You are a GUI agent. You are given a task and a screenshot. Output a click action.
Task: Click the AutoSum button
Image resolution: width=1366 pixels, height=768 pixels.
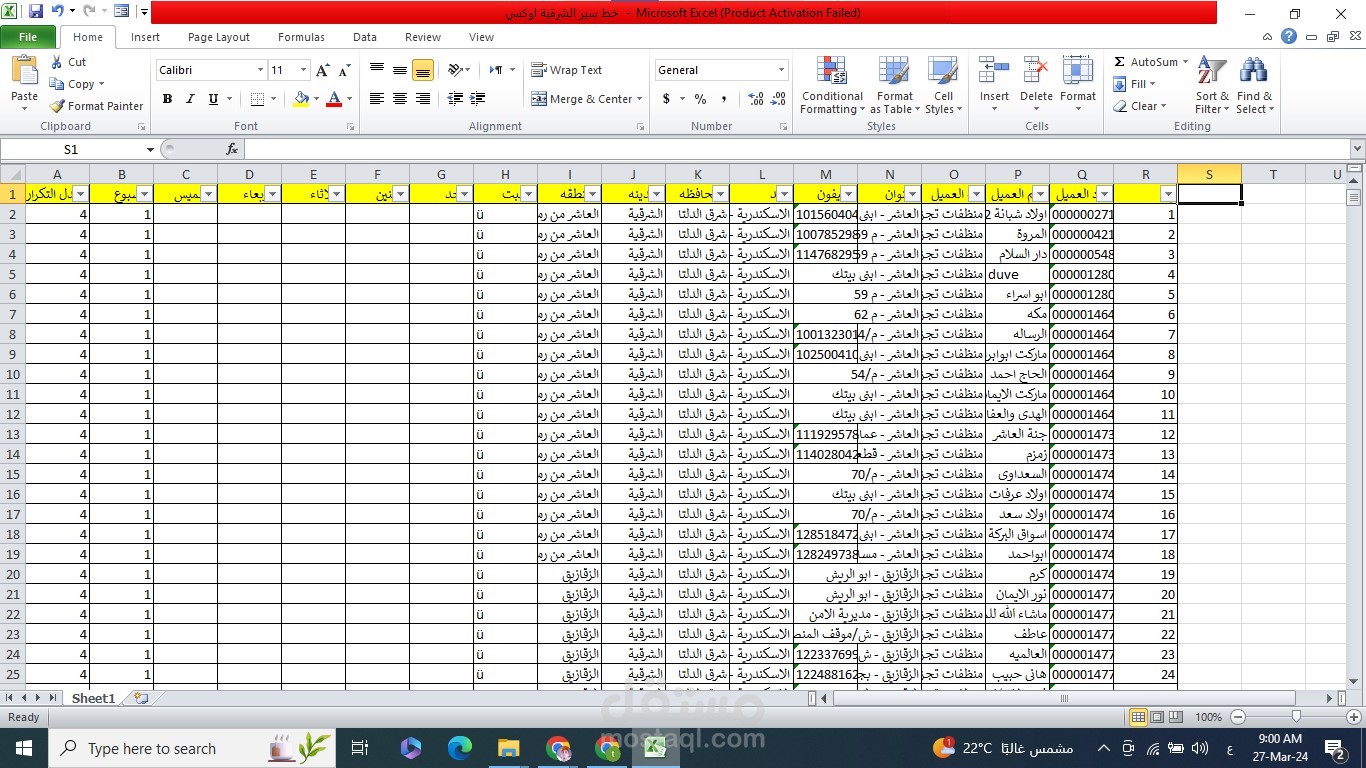[1145, 62]
